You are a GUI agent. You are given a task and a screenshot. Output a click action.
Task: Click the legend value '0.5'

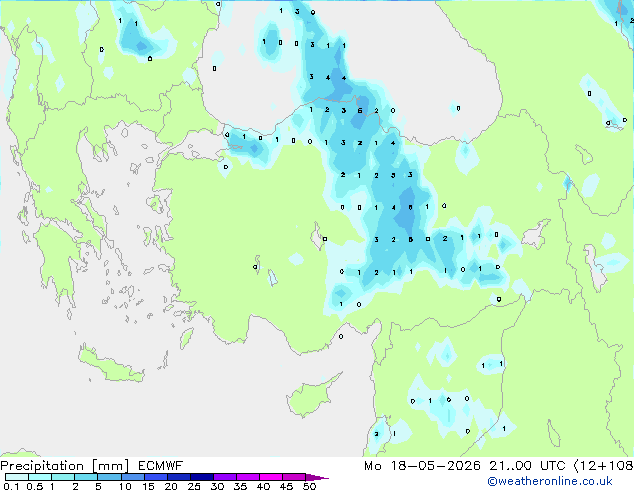(x=35, y=486)
